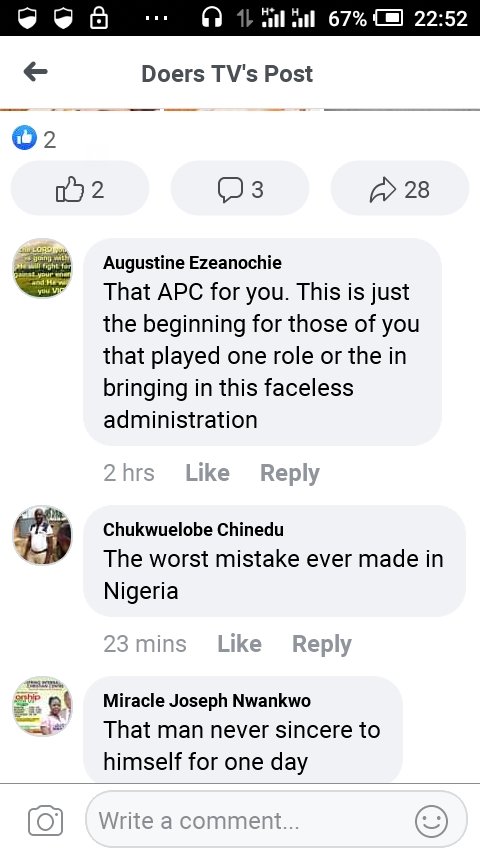Tap the share arrow showing 28

[x=399, y=188]
